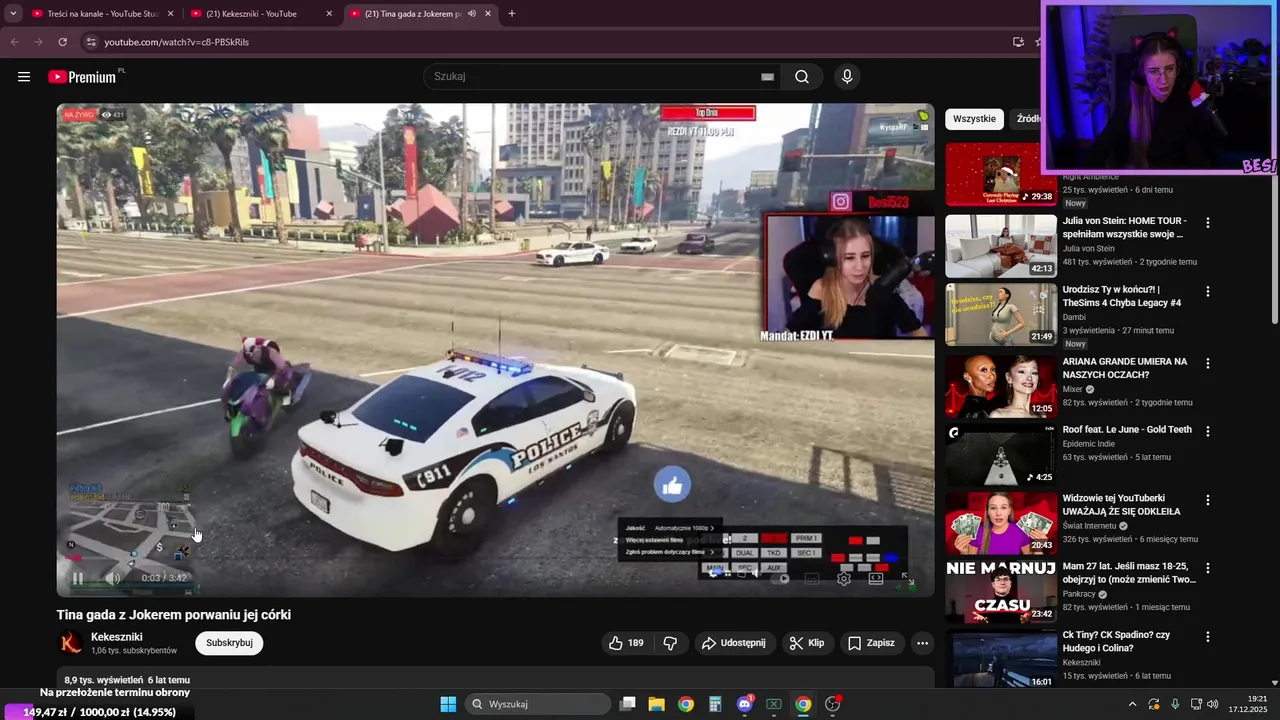Viewport: 1280px width, 720px height.
Task: Click the youtube.com address bar URL
Action: click(x=177, y=42)
